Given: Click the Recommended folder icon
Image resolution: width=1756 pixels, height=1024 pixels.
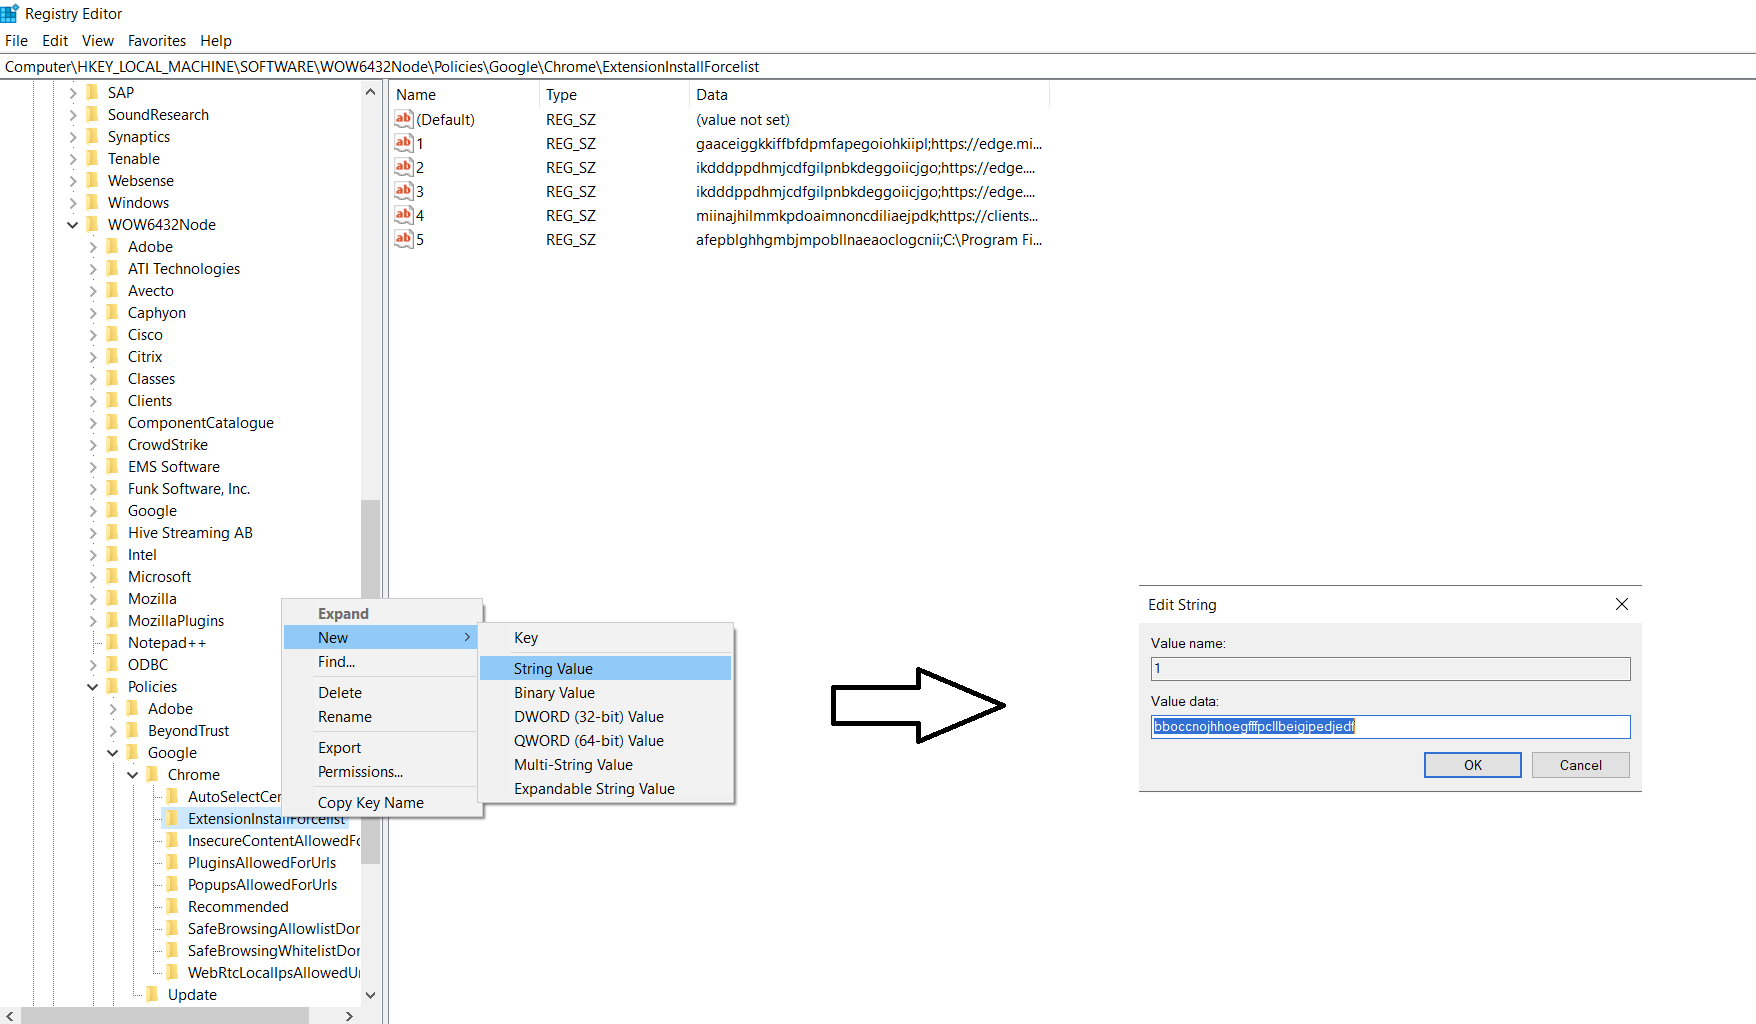Looking at the screenshot, I should [x=172, y=906].
